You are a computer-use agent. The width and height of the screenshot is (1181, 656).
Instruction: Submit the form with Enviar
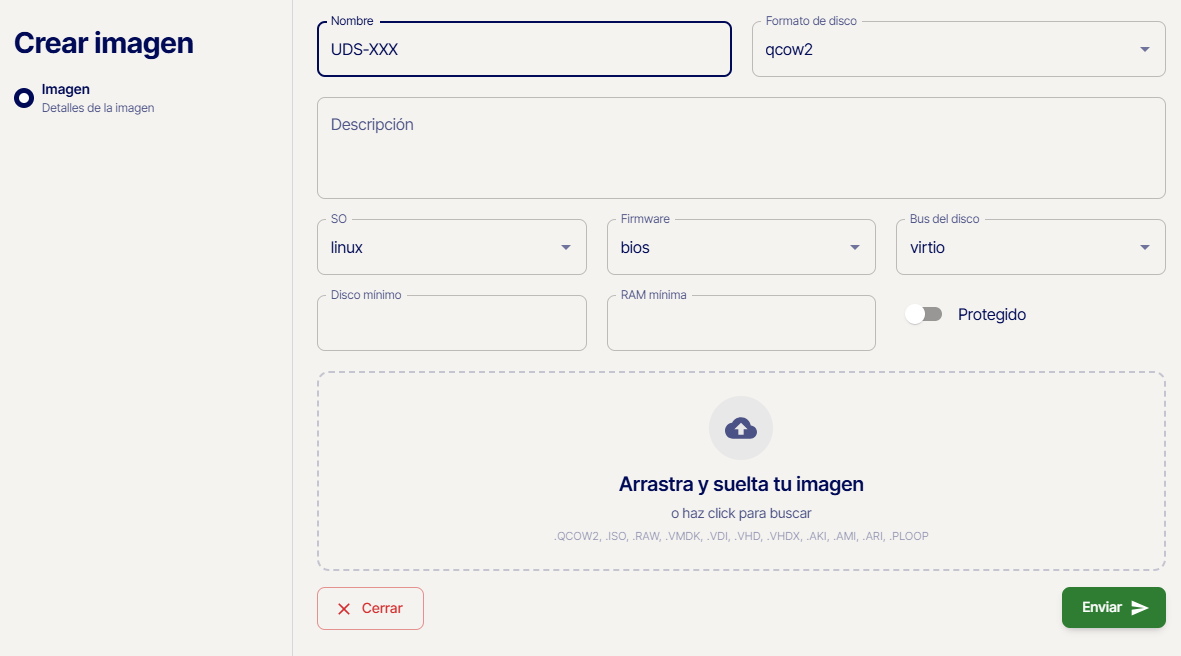tap(1112, 608)
